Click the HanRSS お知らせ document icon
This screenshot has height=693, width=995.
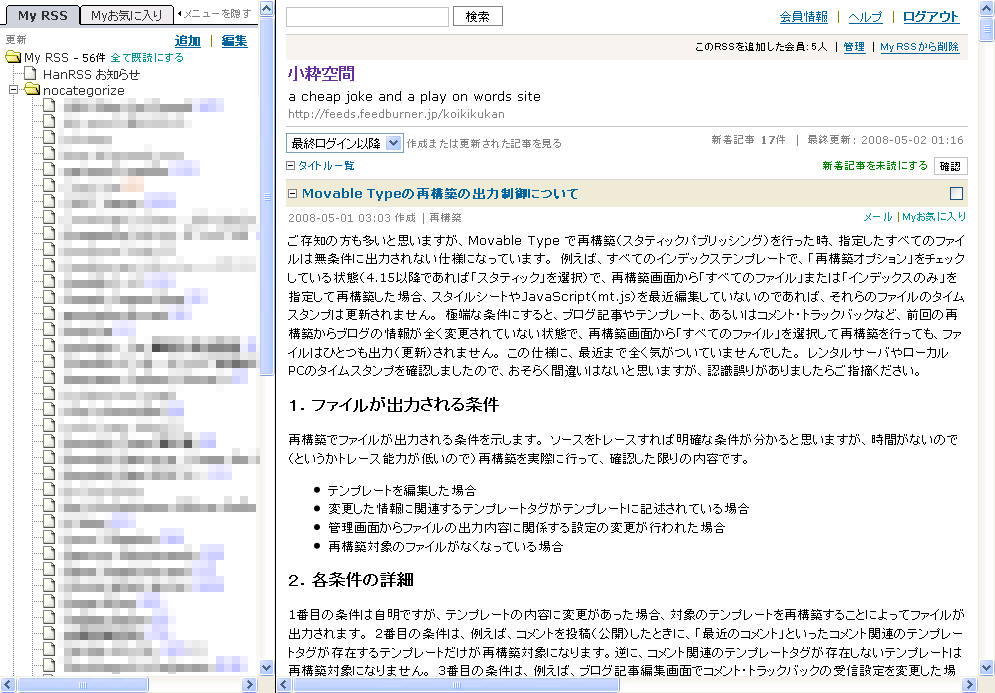pos(30,74)
